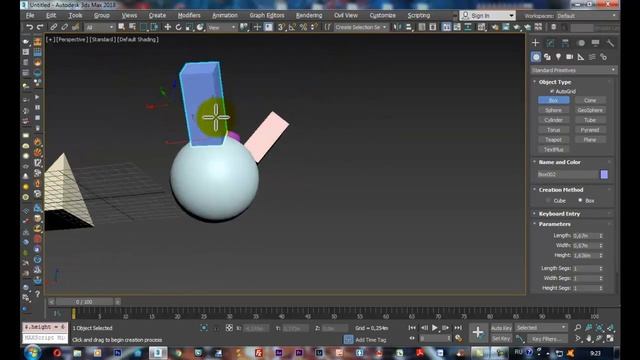The image size is (640, 360).
Task: Click the Sphere primitive button
Action: 553,110
